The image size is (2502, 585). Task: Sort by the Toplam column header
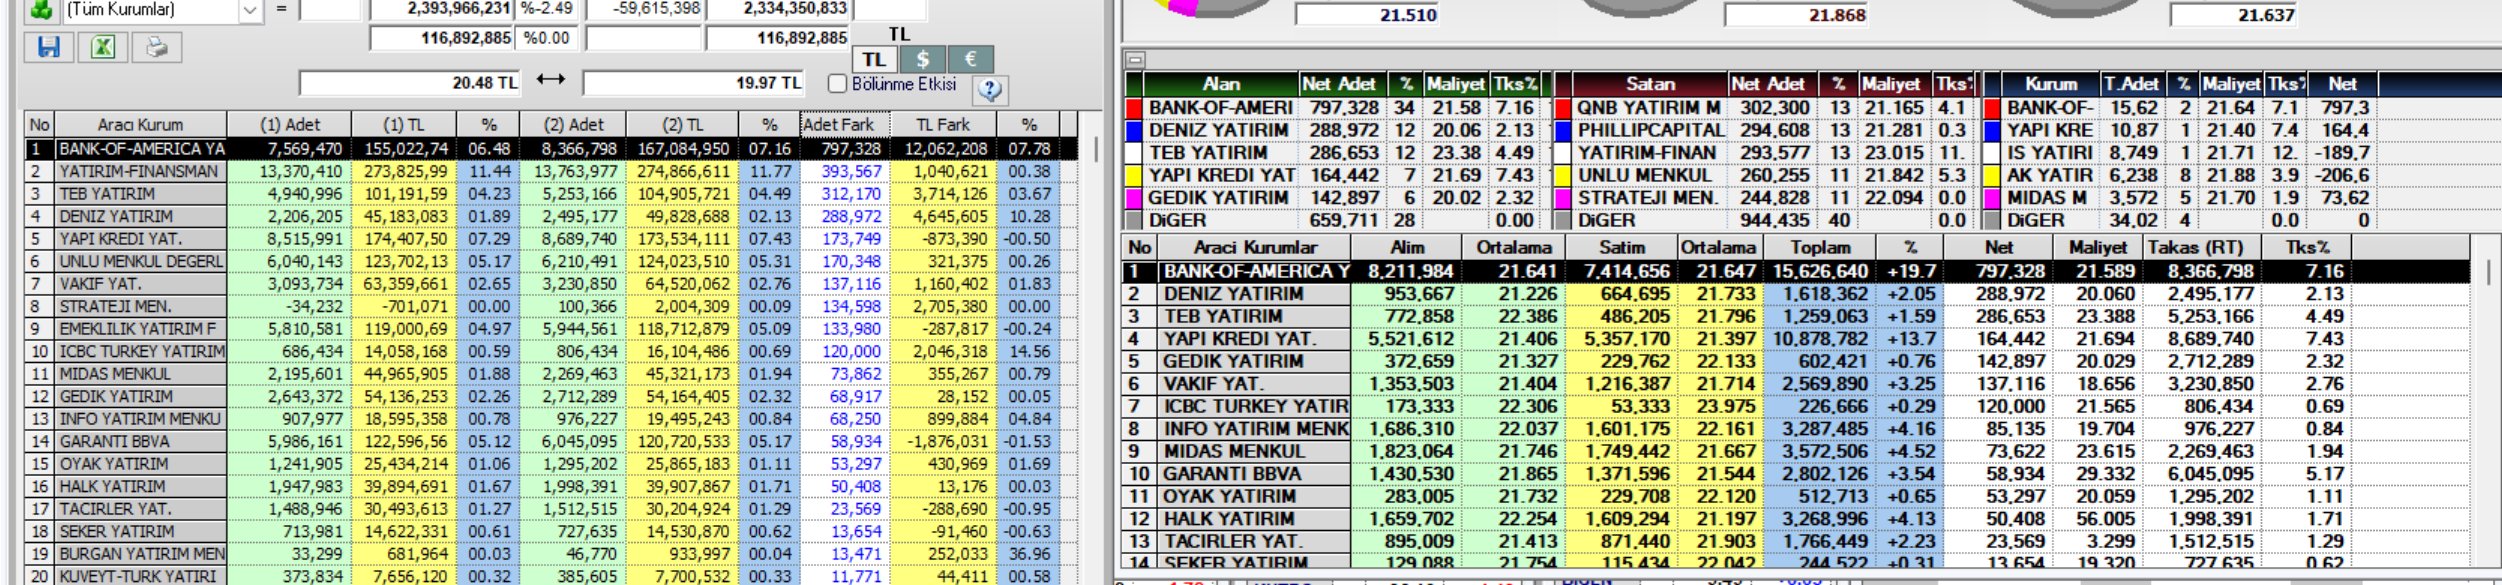[x=1820, y=248]
